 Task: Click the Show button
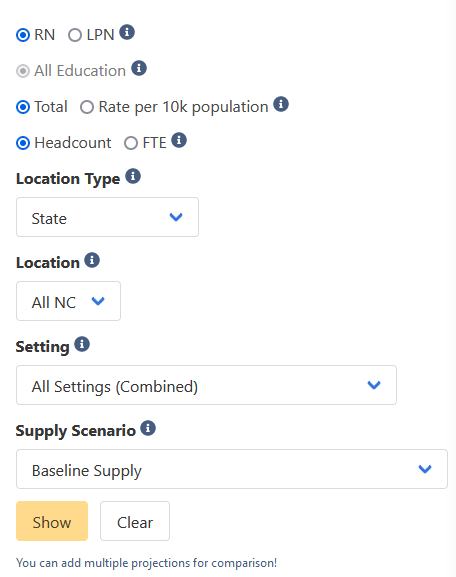[52, 521]
